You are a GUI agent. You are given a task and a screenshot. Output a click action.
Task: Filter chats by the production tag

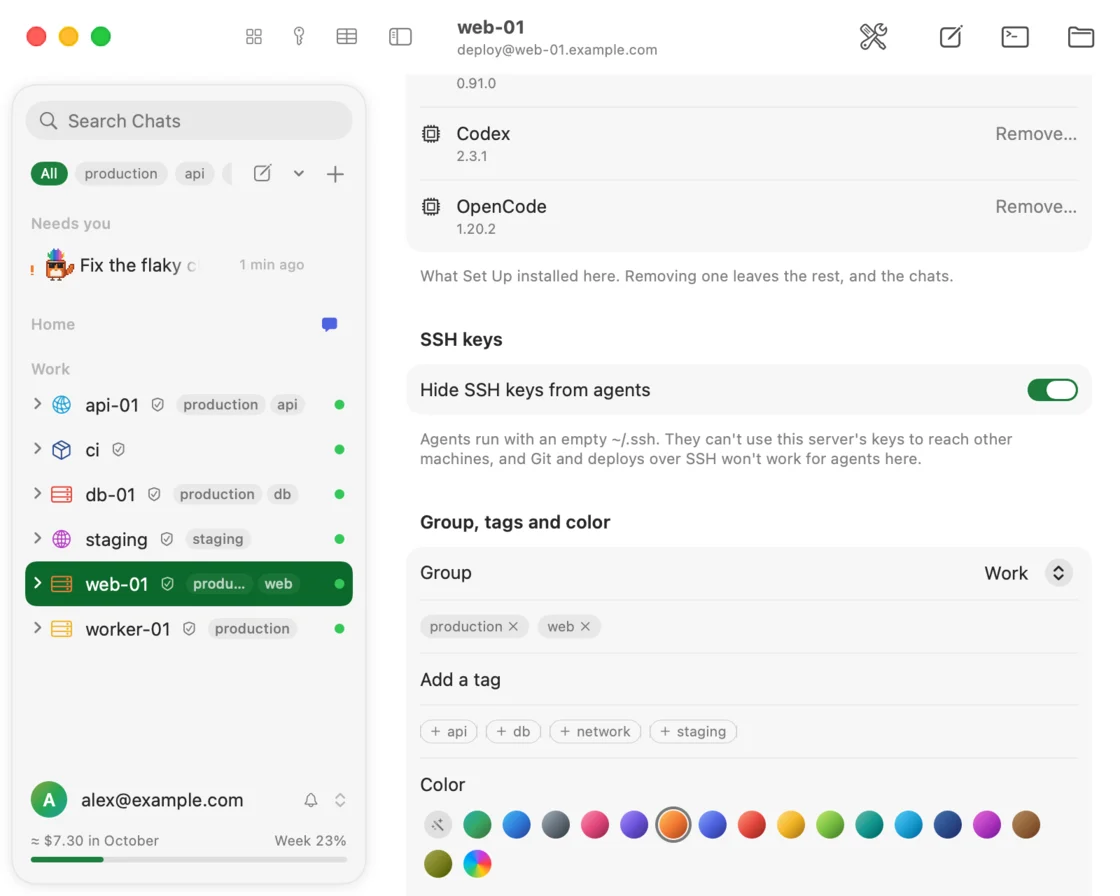tap(121, 174)
